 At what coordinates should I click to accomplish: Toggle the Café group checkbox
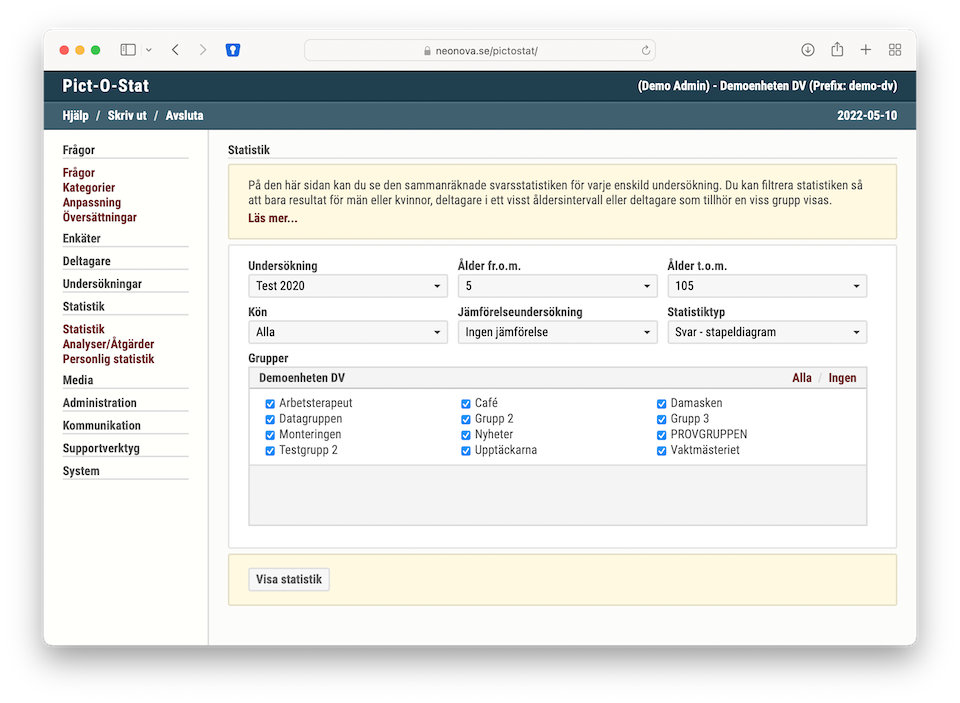click(x=466, y=404)
